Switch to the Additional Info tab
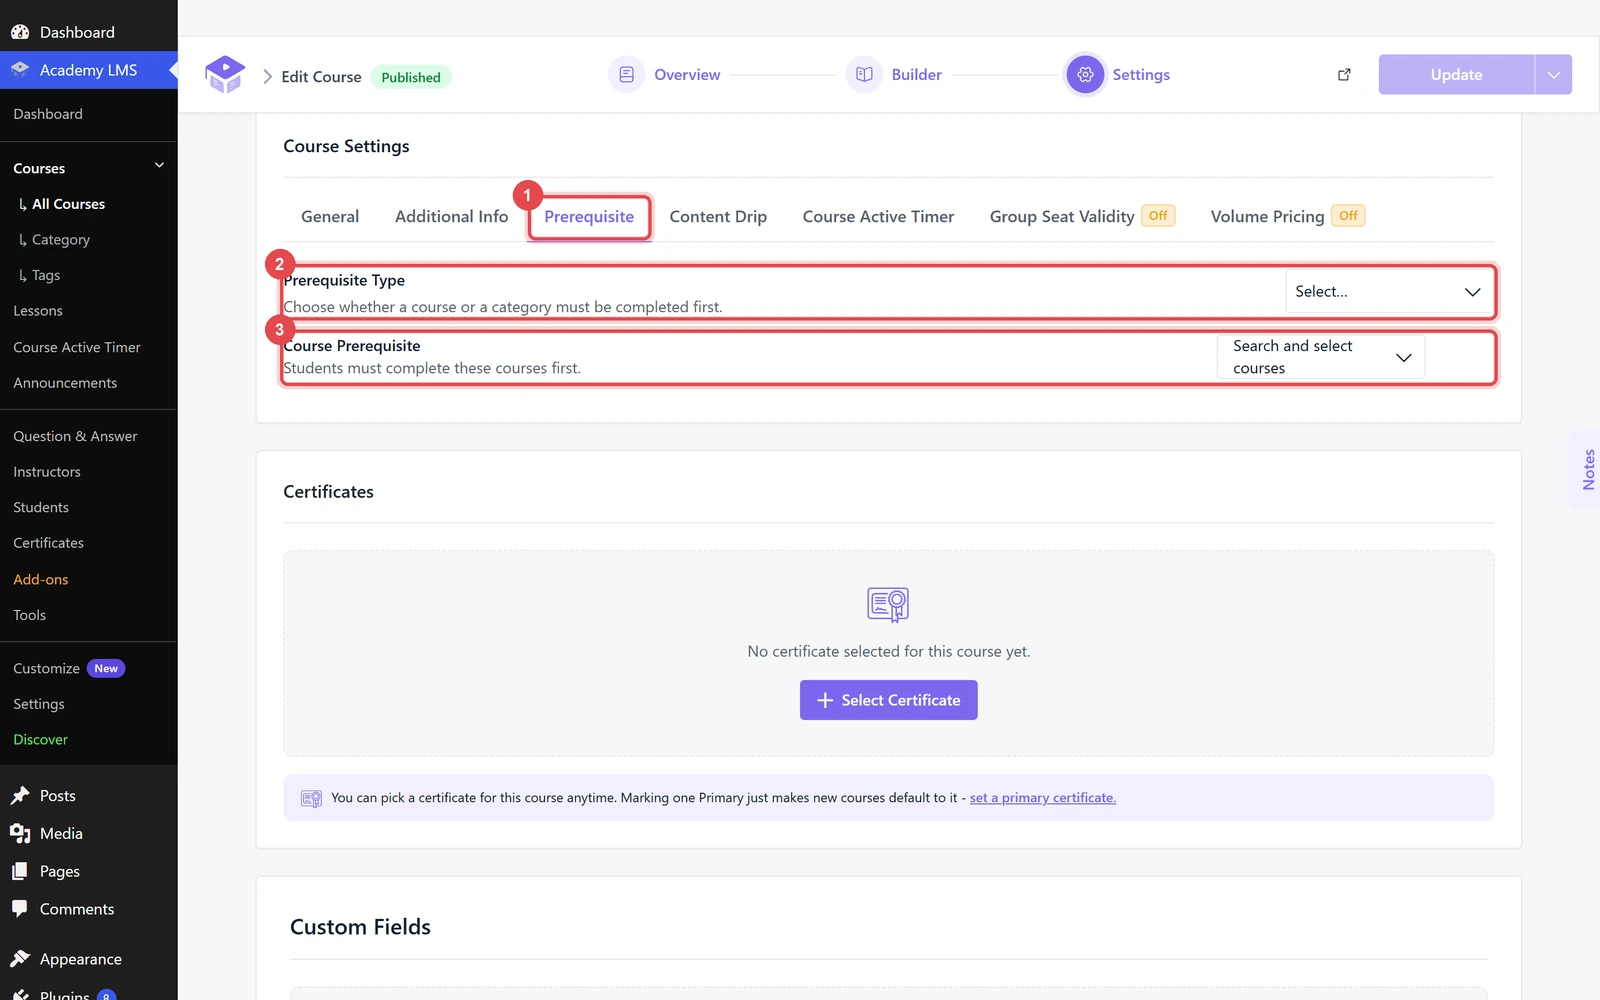The width and height of the screenshot is (1600, 1000). click(x=451, y=217)
